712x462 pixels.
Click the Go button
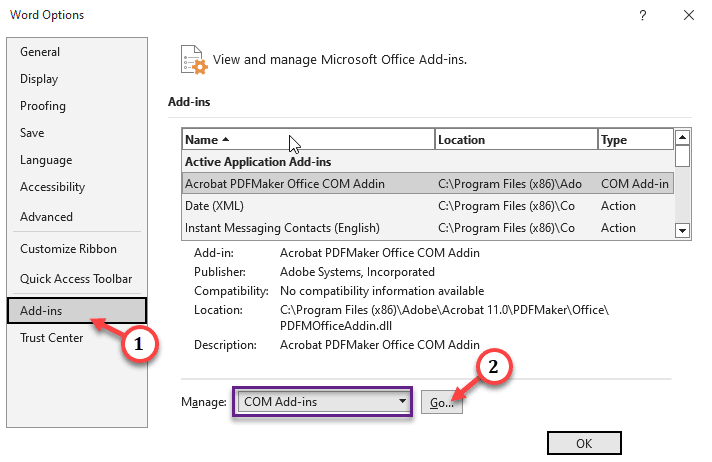tap(442, 402)
